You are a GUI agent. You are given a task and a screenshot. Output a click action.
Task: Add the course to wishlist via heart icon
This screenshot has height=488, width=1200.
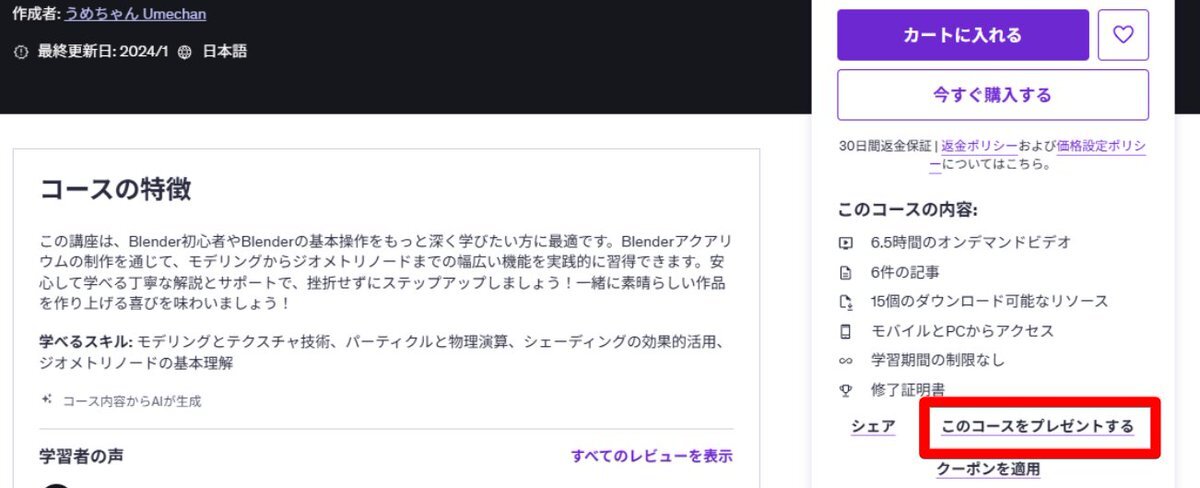pyautogui.click(x=1123, y=35)
